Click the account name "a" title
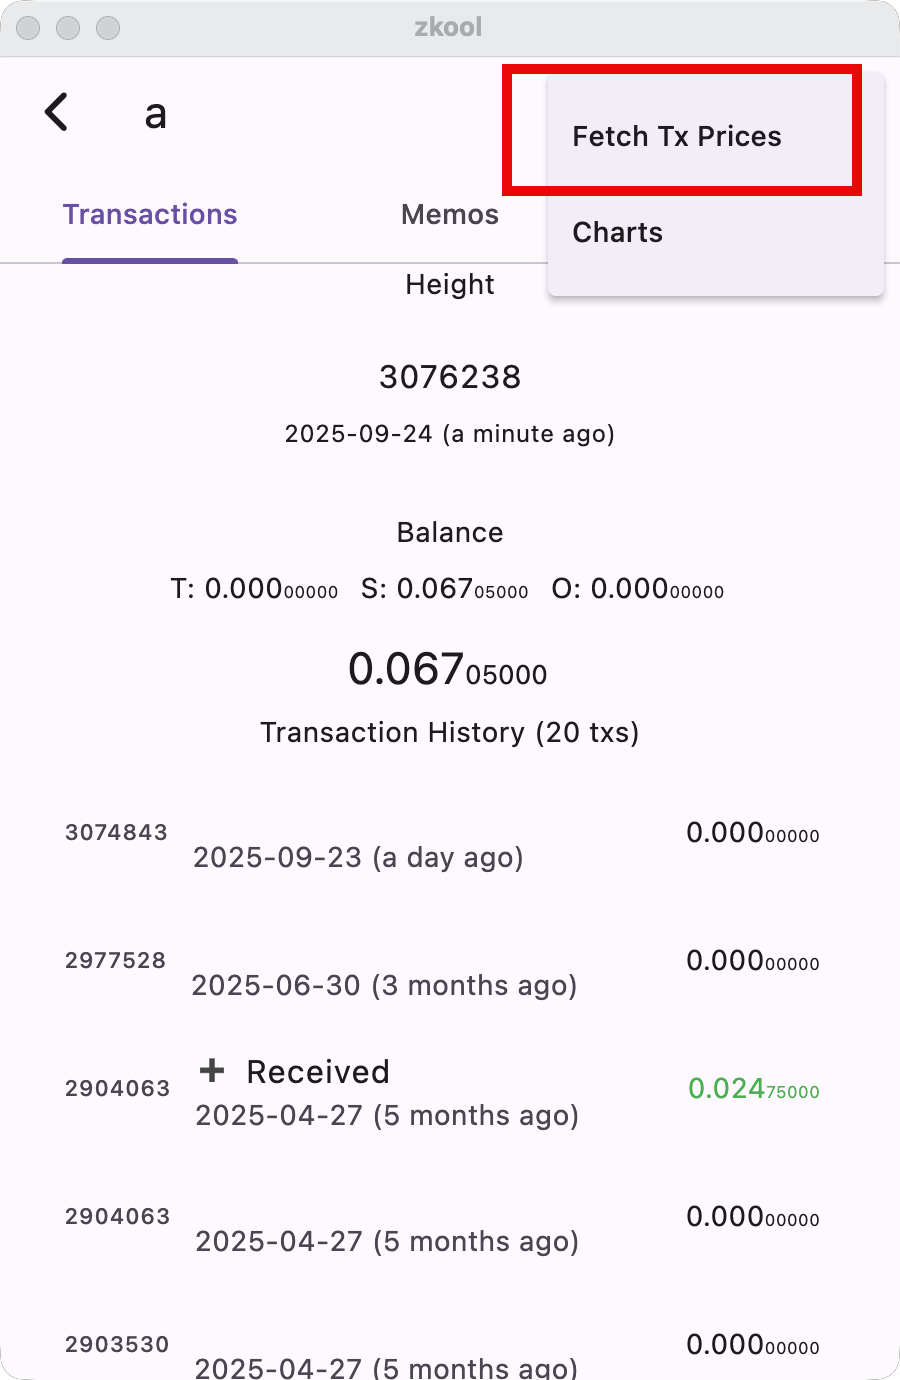The width and height of the screenshot is (900, 1380). pyautogui.click(x=155, y=113)
